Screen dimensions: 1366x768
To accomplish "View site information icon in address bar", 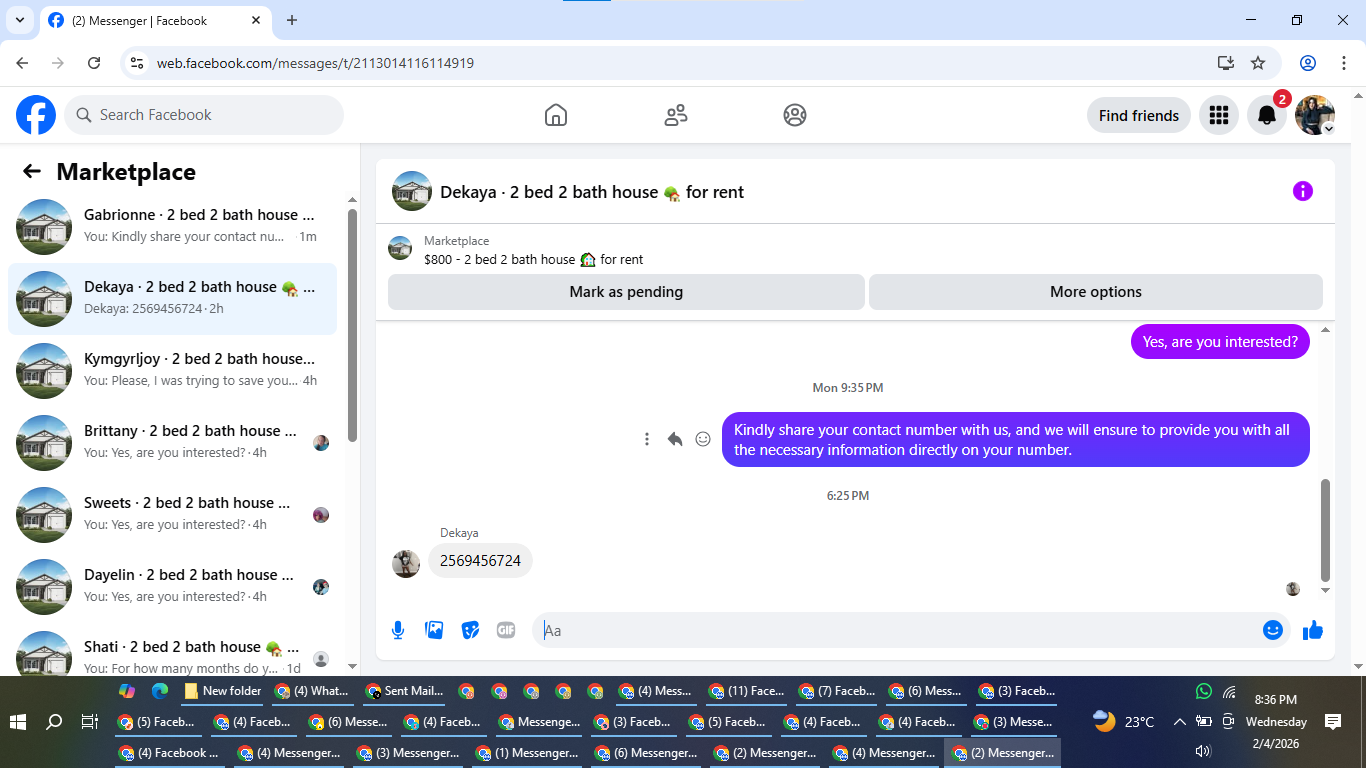I will point(138,63).
